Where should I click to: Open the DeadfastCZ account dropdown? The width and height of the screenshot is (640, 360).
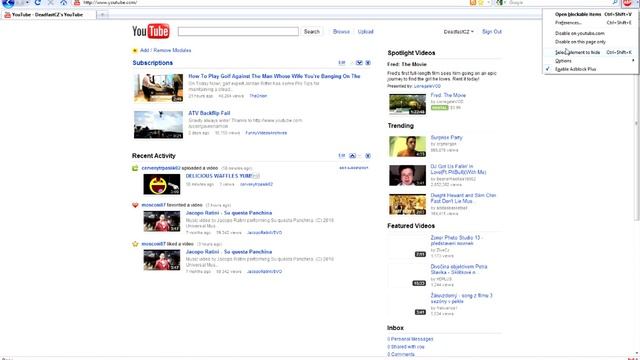point(458,32)
